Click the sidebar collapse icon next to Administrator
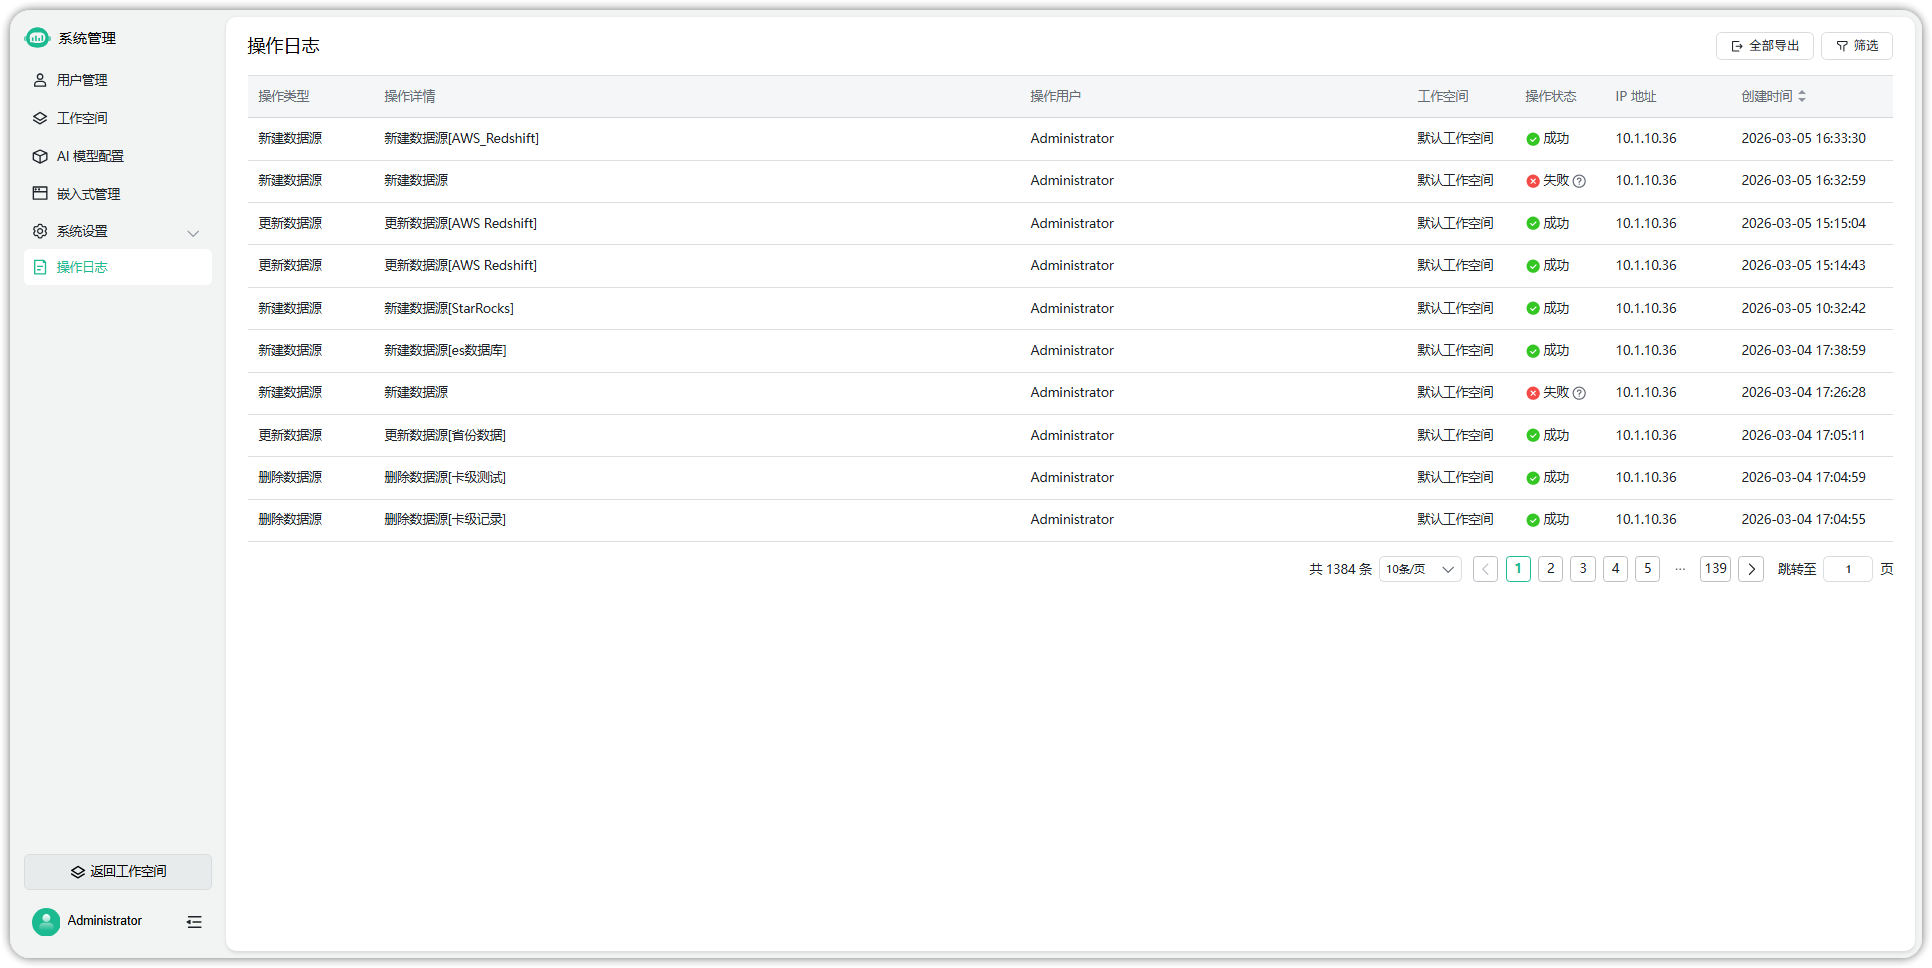1932x968 pixels. tap(194, 922)
